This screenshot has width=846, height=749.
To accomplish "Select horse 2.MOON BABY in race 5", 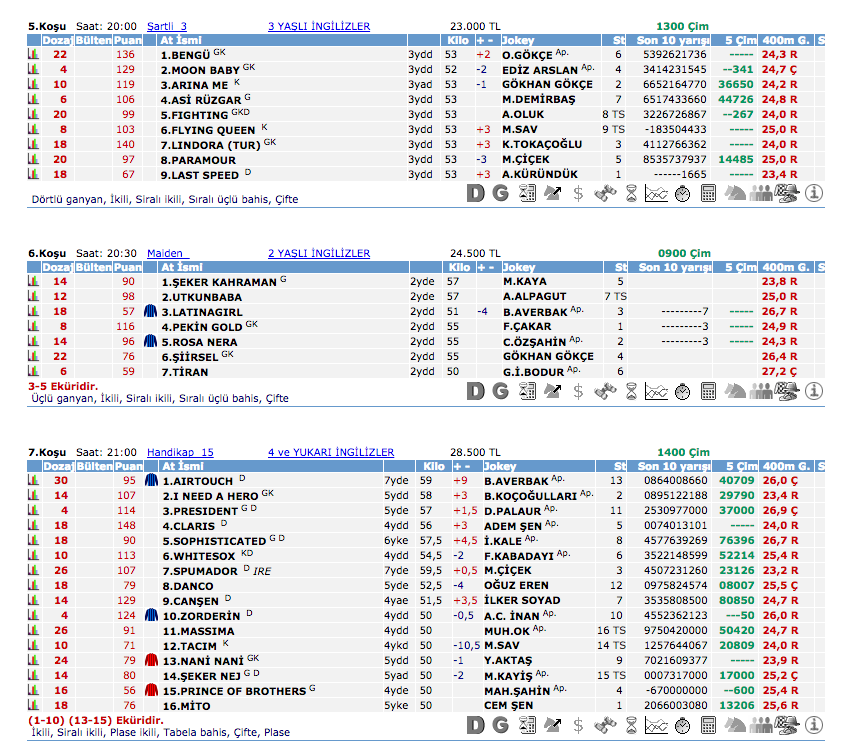I will (200, 70).
